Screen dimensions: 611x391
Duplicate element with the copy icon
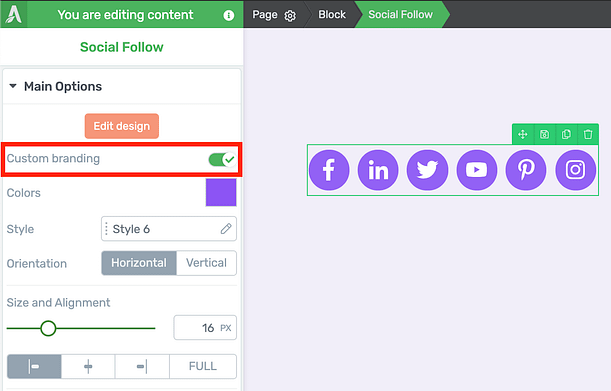[x=566, y=134]
